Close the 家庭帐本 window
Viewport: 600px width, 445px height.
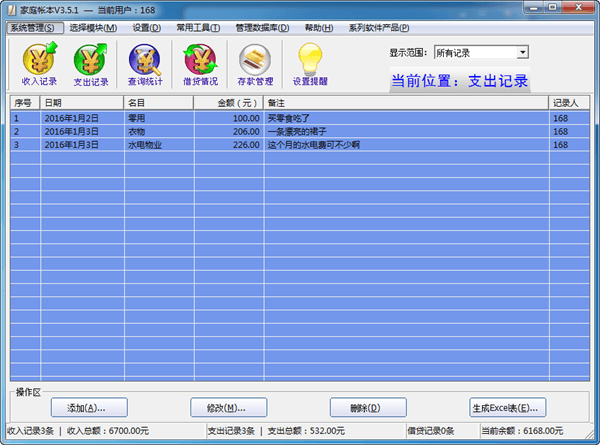coord(578,7)
